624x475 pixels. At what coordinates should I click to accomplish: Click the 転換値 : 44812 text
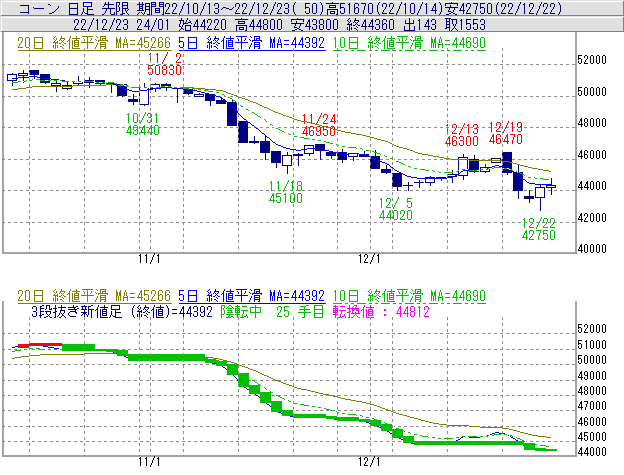point(381,311)
